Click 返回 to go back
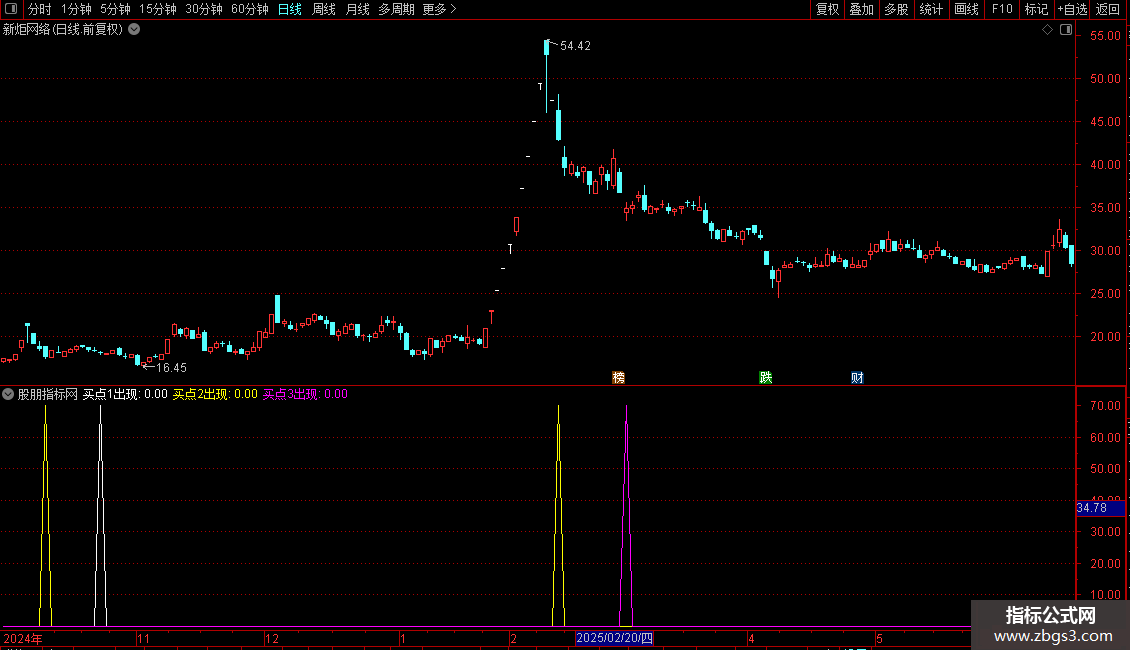Screen dimensions: 1130x650 (x=1108, y=9)
